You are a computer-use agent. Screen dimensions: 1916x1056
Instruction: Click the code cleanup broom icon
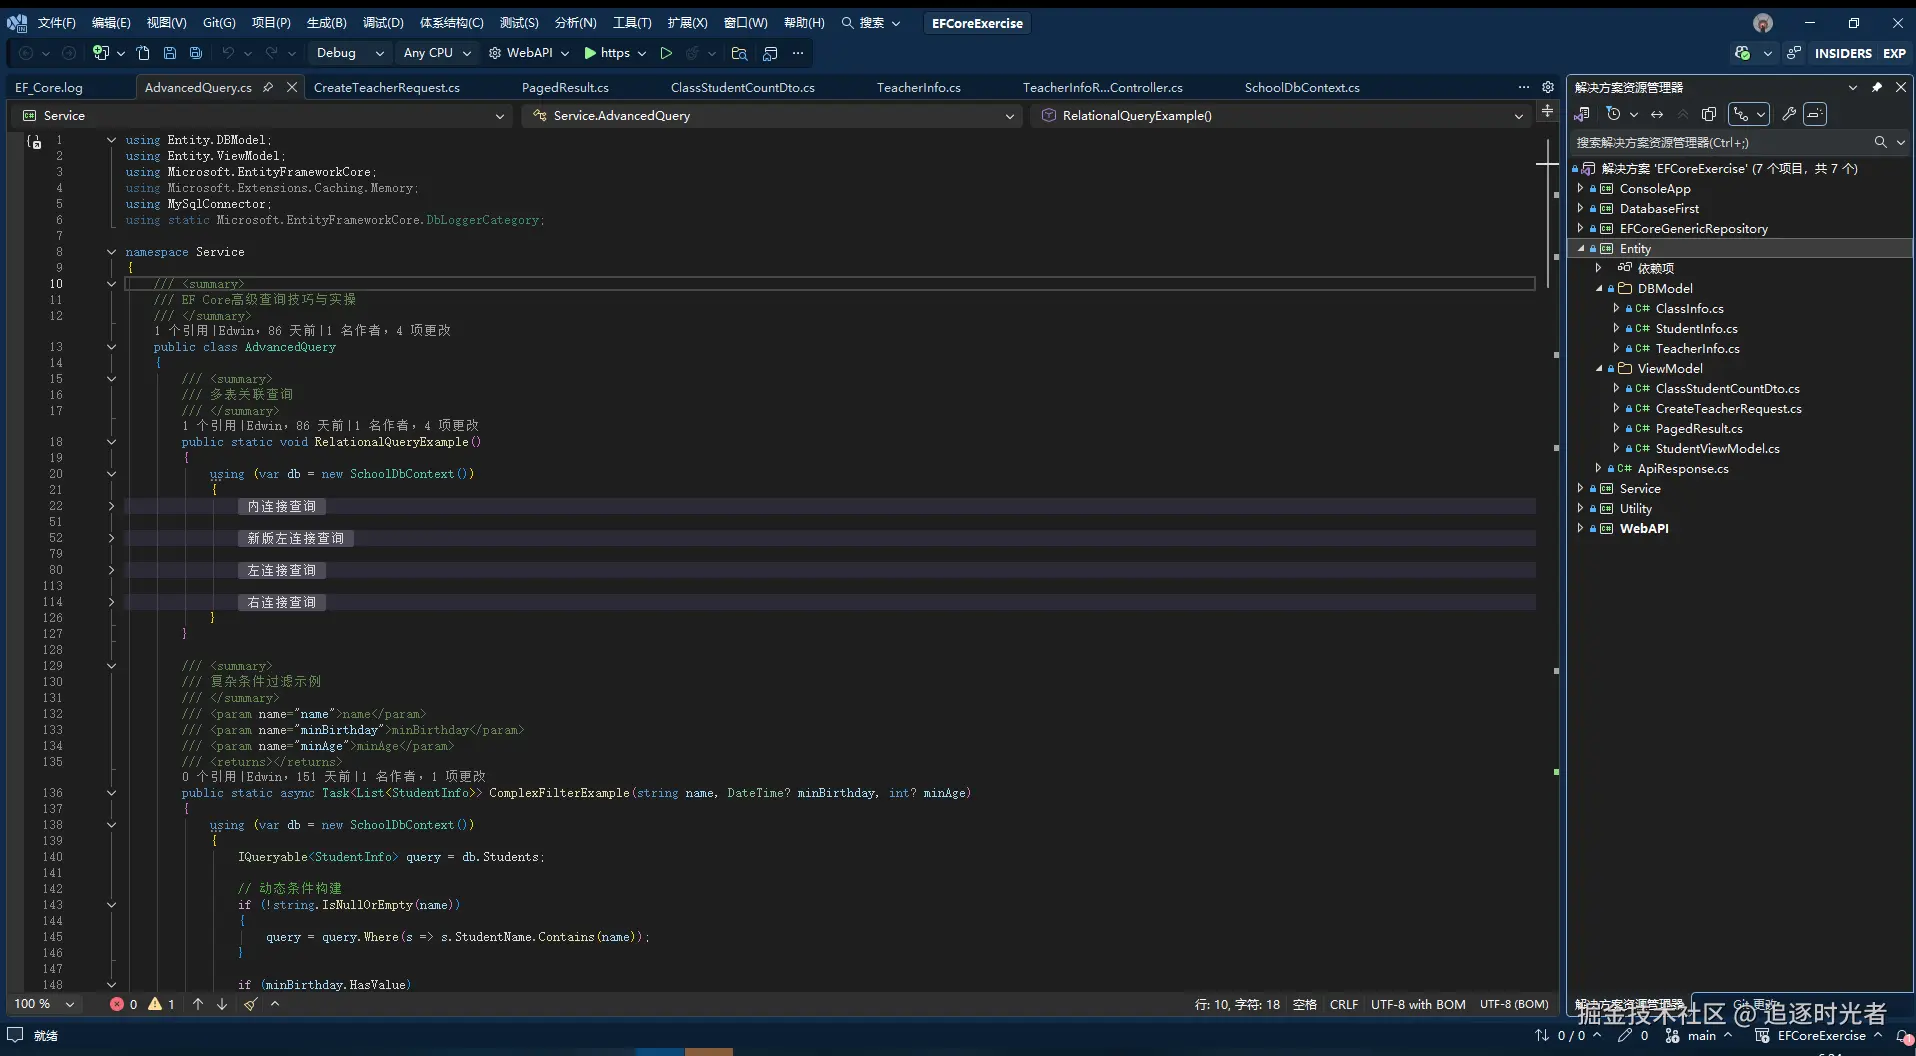coord(251,1004)
